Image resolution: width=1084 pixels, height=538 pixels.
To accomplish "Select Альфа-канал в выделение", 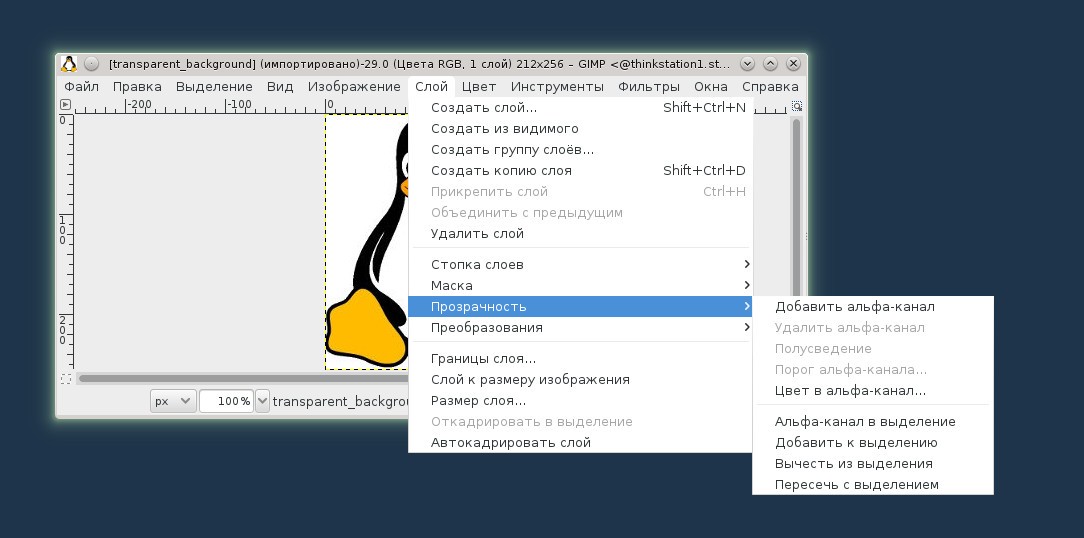I will click(x=872, y=421).
